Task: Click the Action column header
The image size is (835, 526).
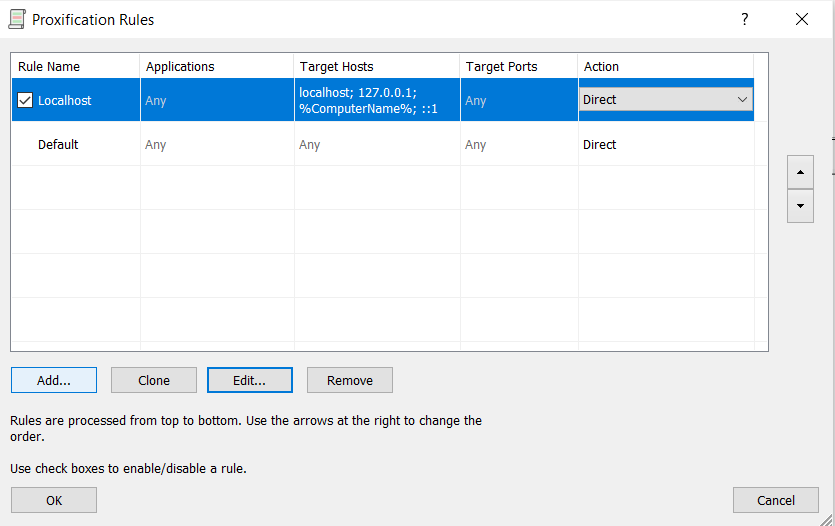Action: pyautogui.click(x=666, y=67)
